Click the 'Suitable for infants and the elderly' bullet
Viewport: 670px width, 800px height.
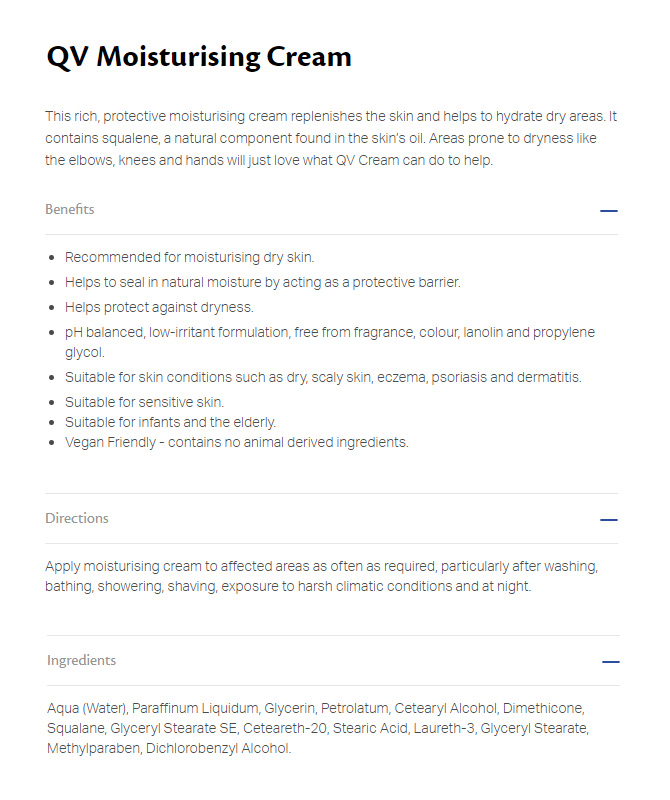click(x=170, y=422)
